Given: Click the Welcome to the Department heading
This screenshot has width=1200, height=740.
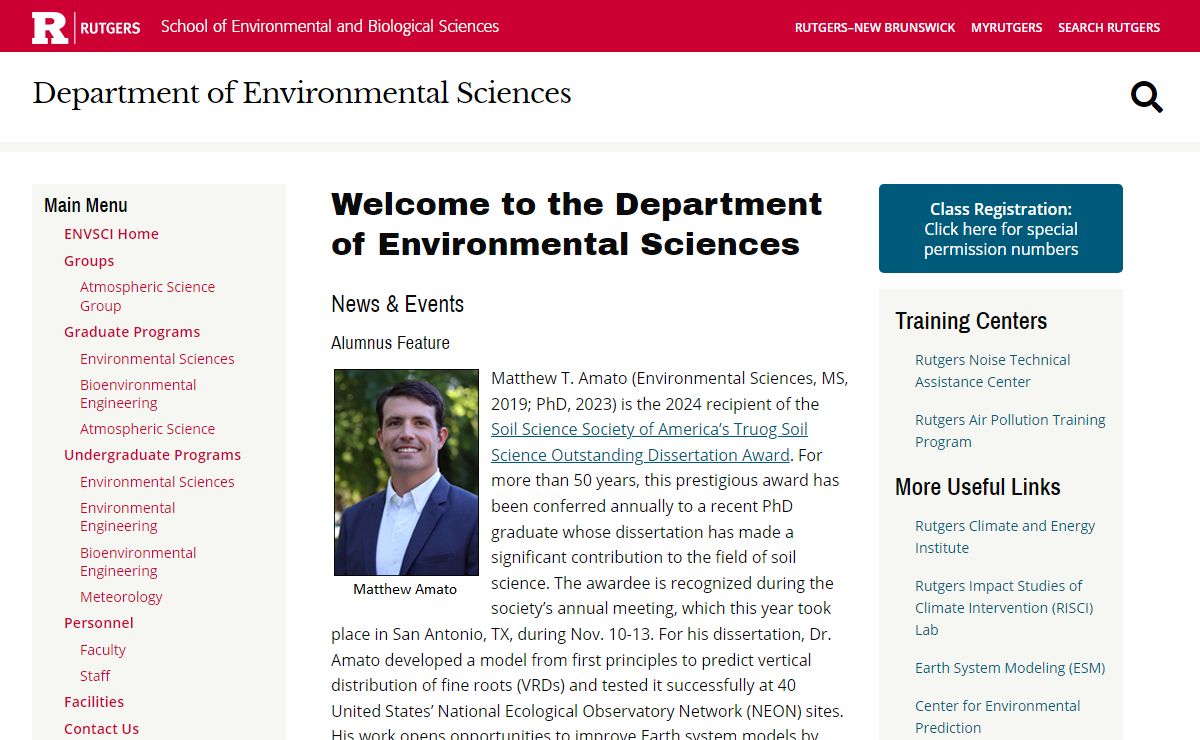Looking at the screenshot, I should tap(576, 224).
